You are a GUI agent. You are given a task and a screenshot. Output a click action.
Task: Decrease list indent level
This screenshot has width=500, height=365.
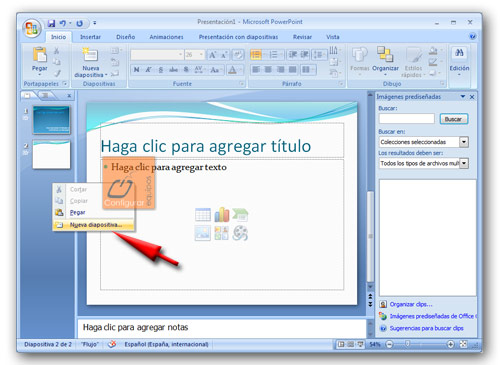point(293,55)
